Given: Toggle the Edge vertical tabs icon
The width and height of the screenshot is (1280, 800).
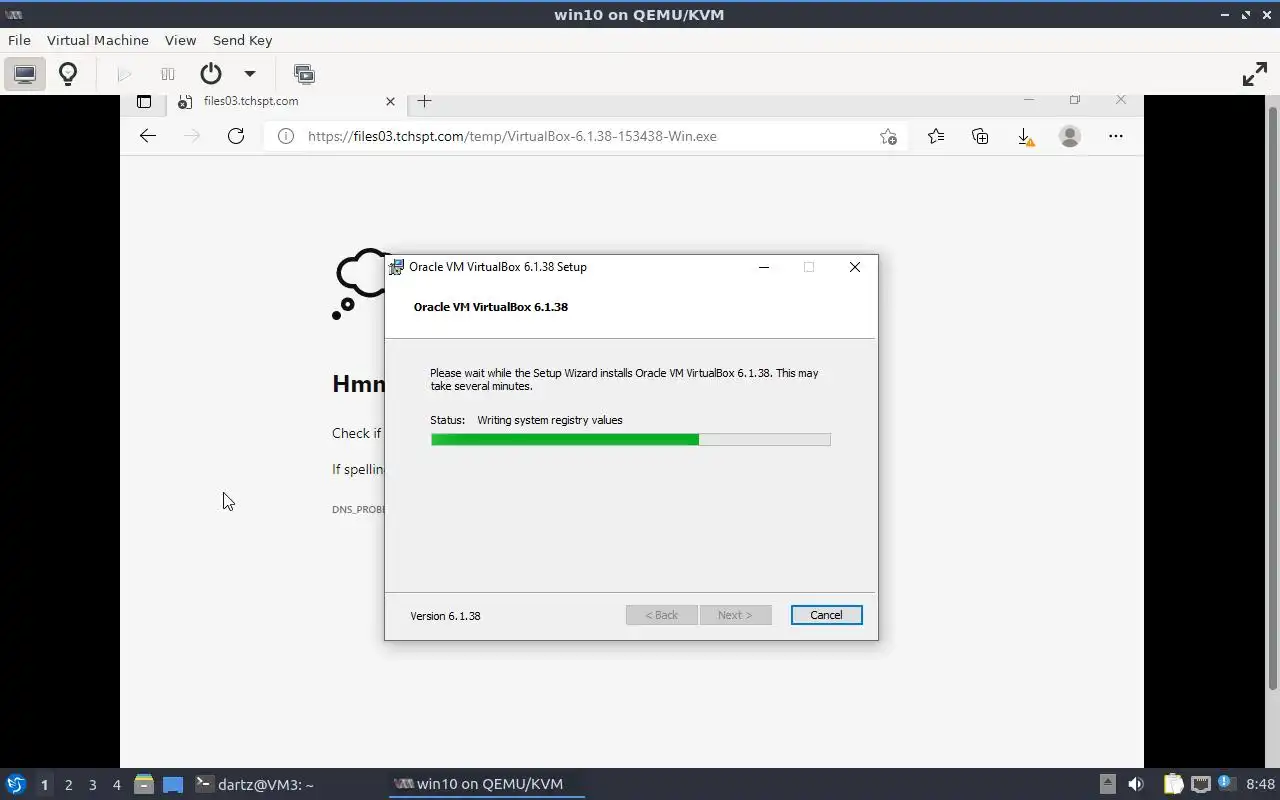Looking at the screenshot, I should 144,101.
